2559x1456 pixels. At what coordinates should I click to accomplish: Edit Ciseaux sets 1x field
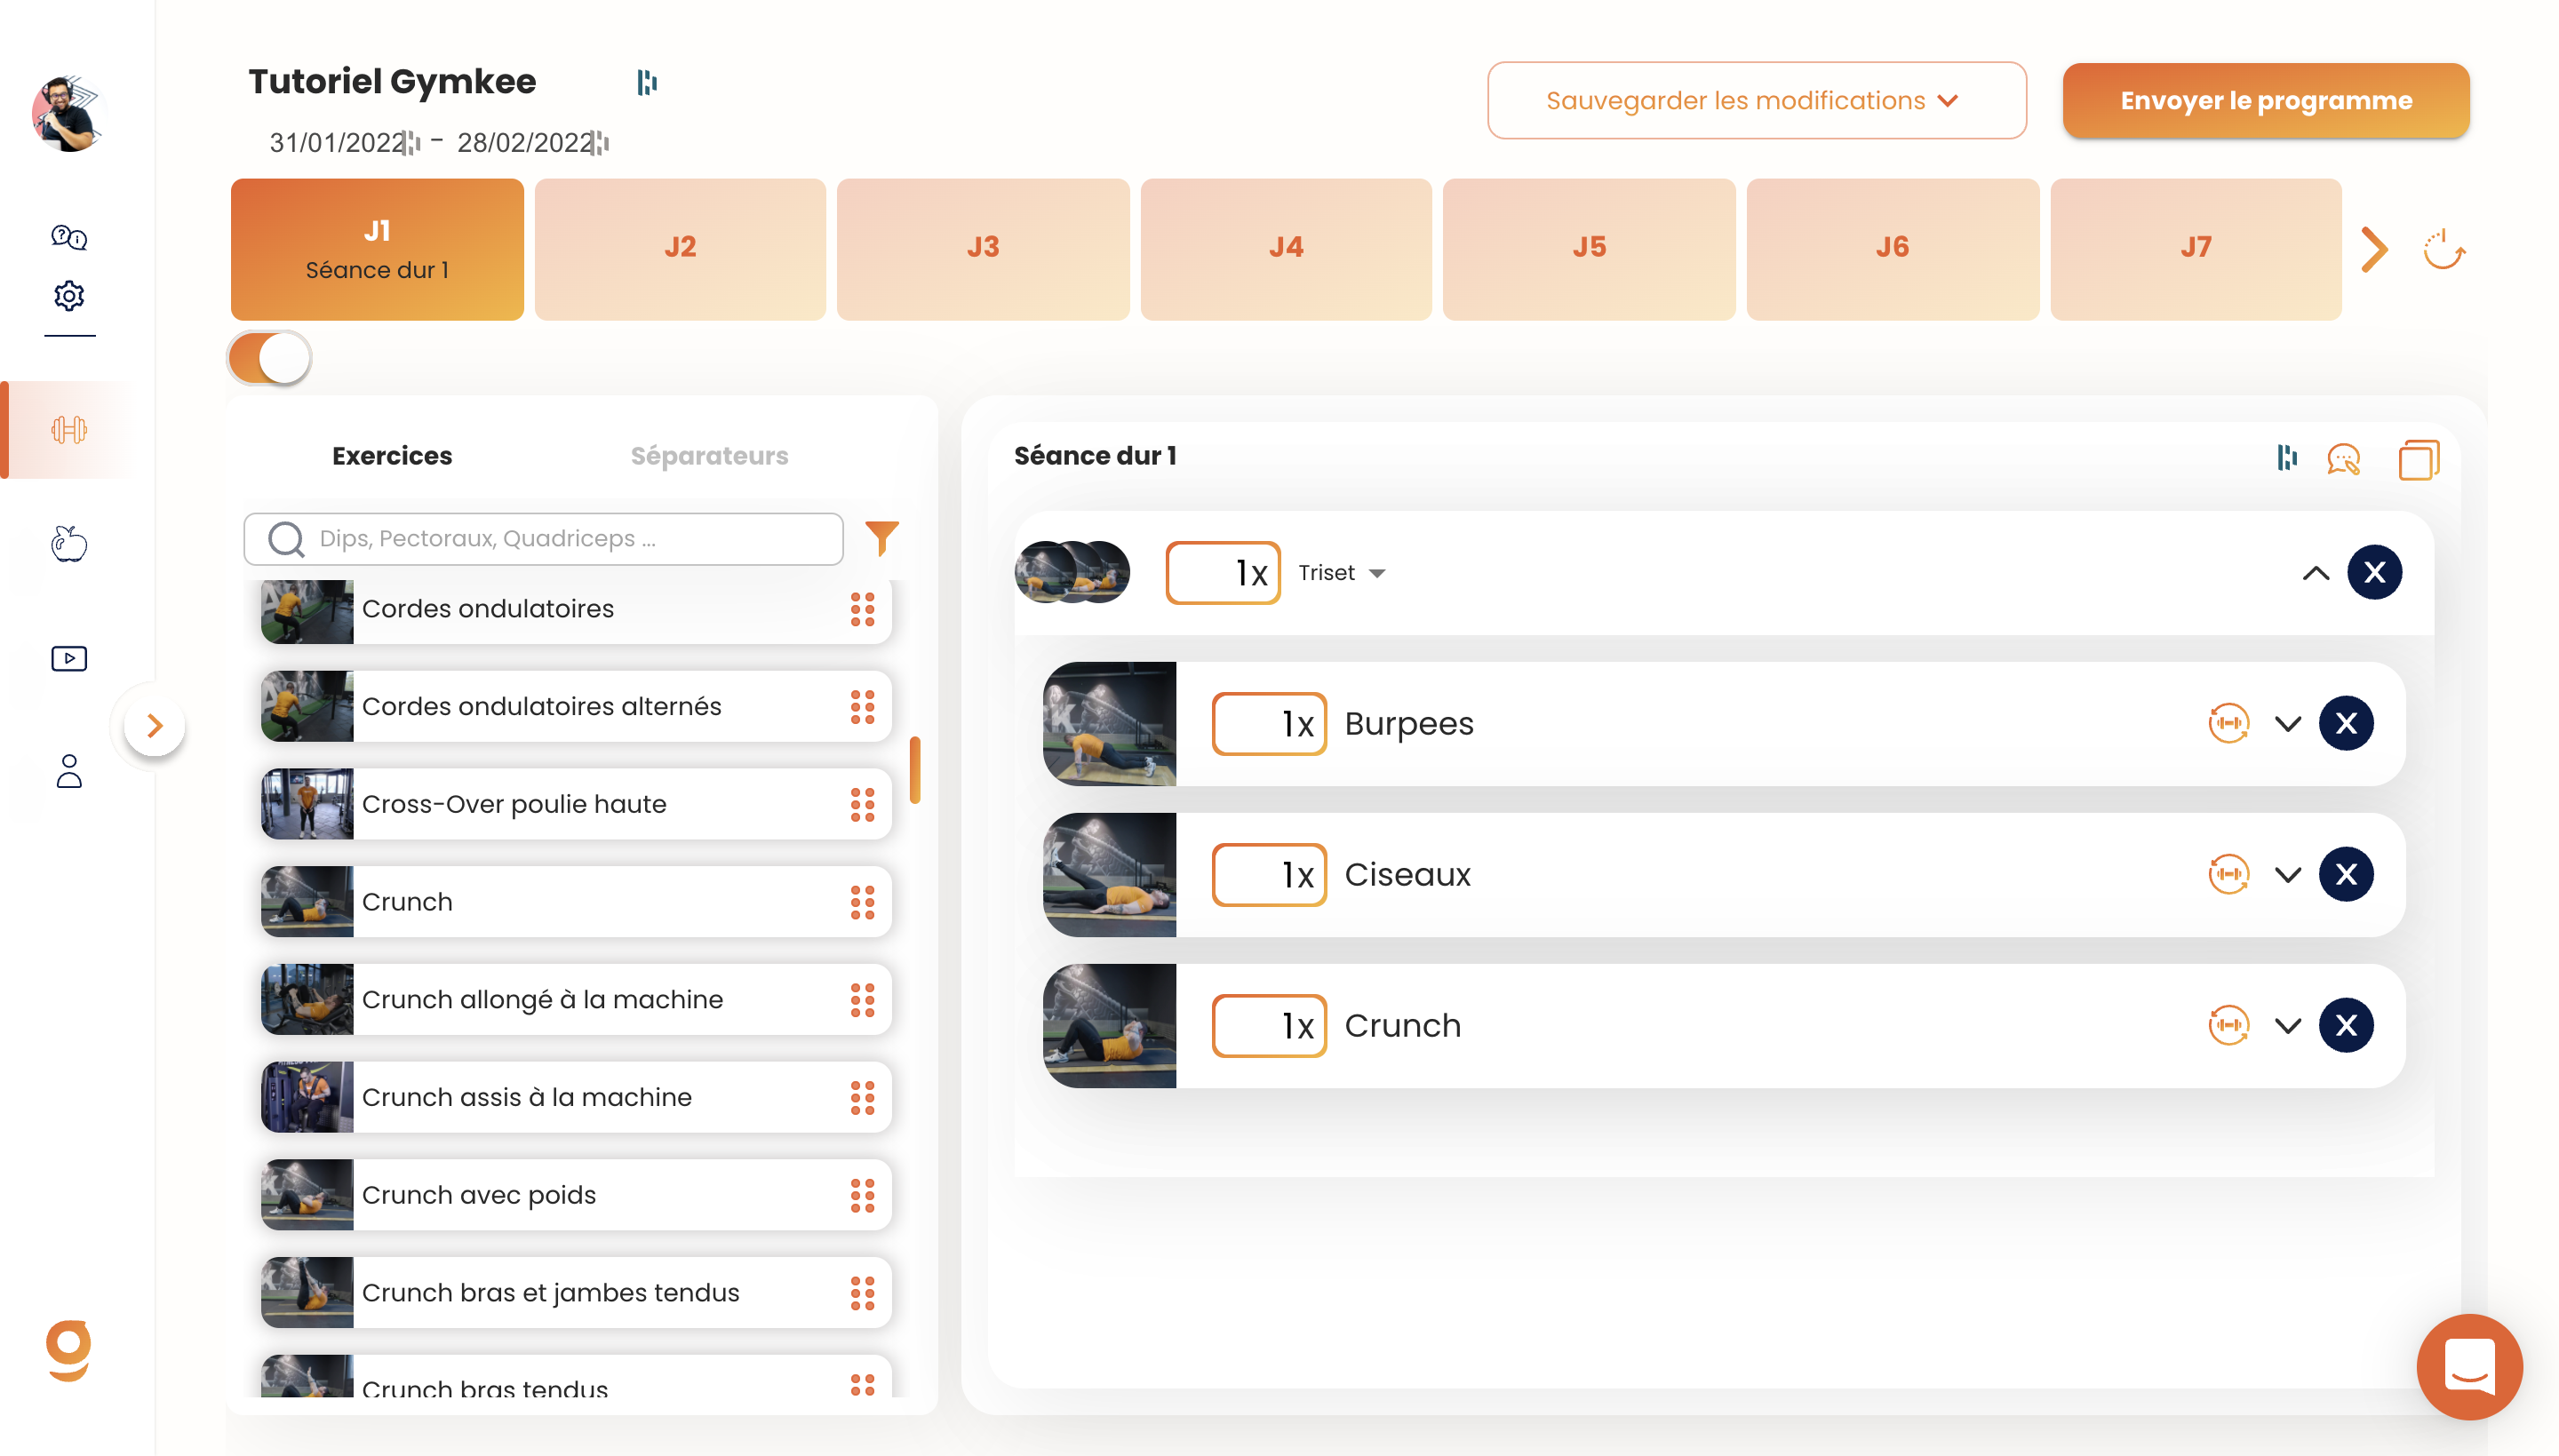pos(1268,874)
